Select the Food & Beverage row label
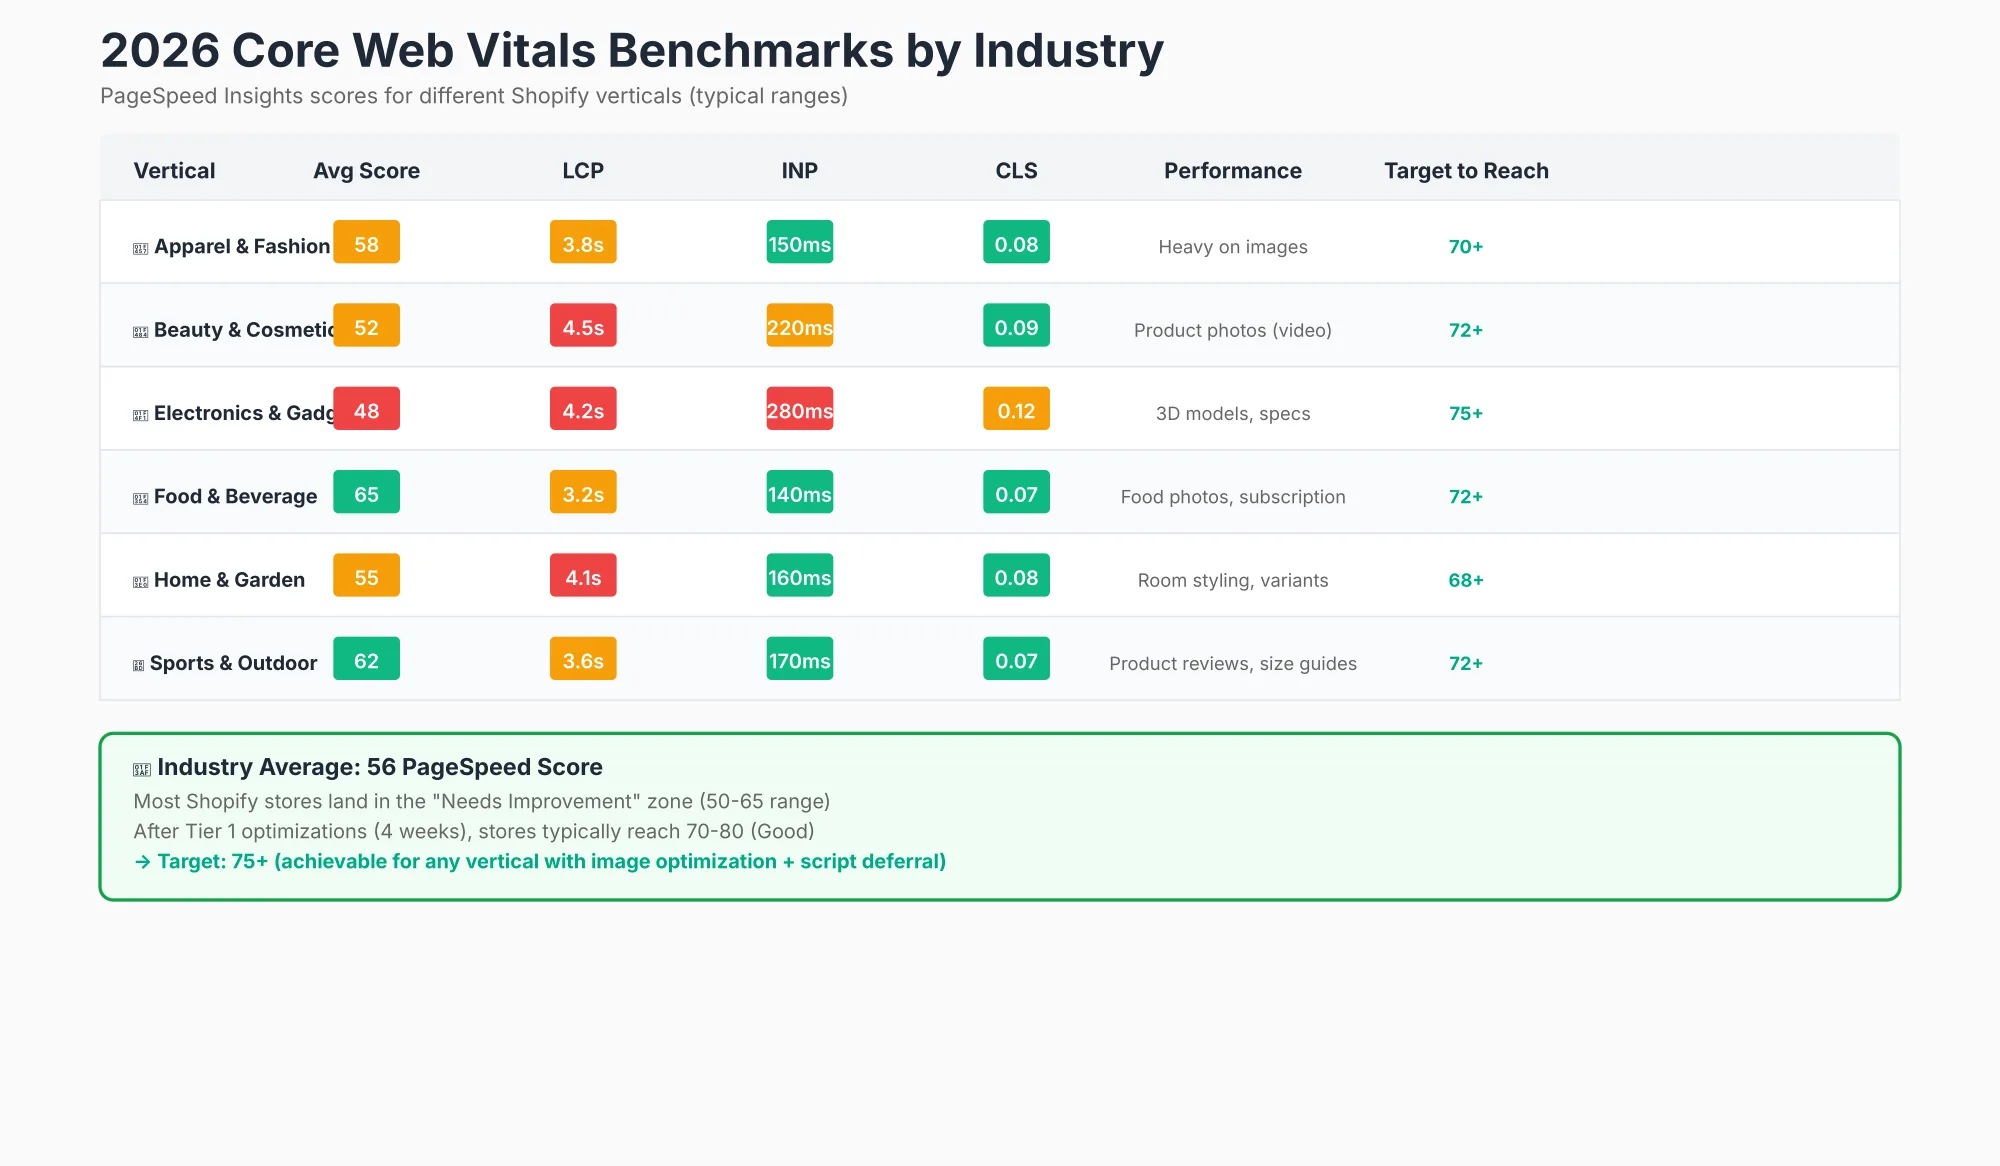Screen dimensions: 2000x1166 point(235,496)
